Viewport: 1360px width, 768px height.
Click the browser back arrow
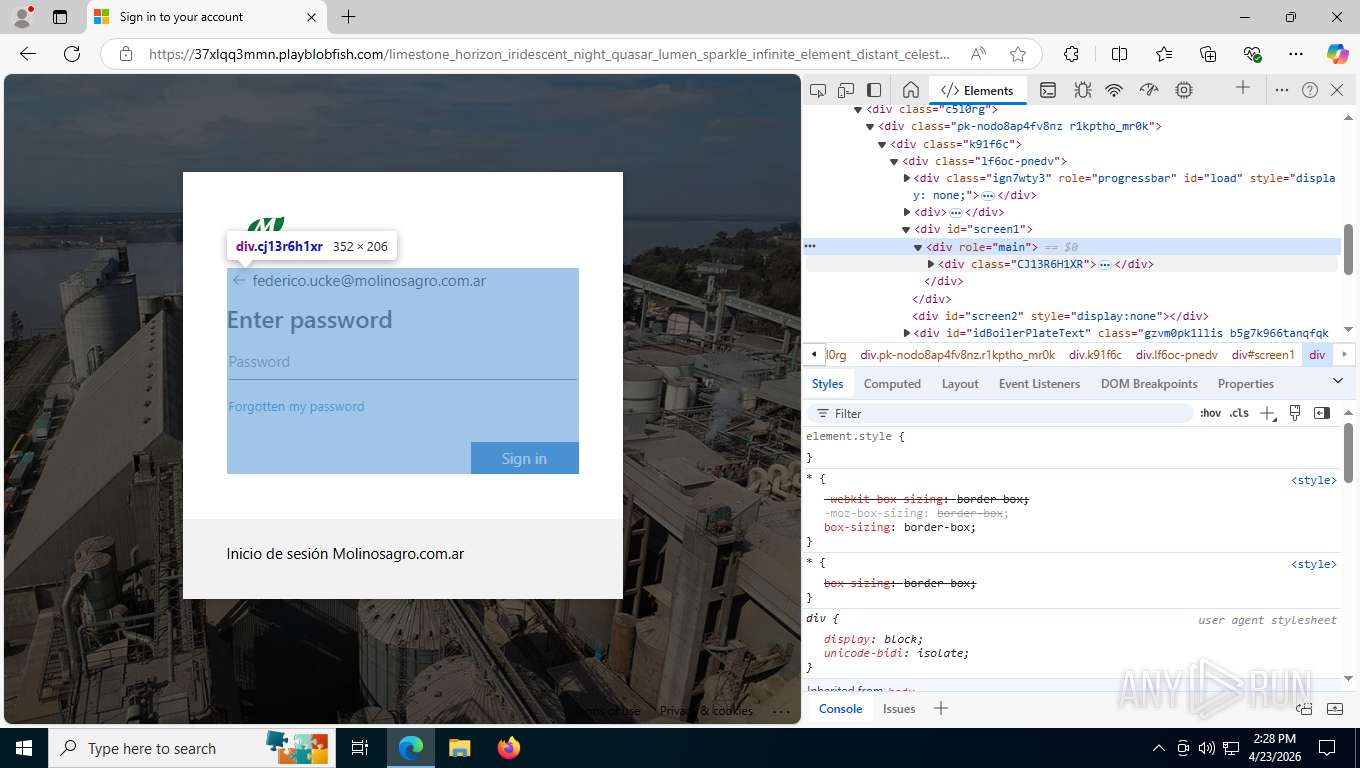tap(28, 54)
